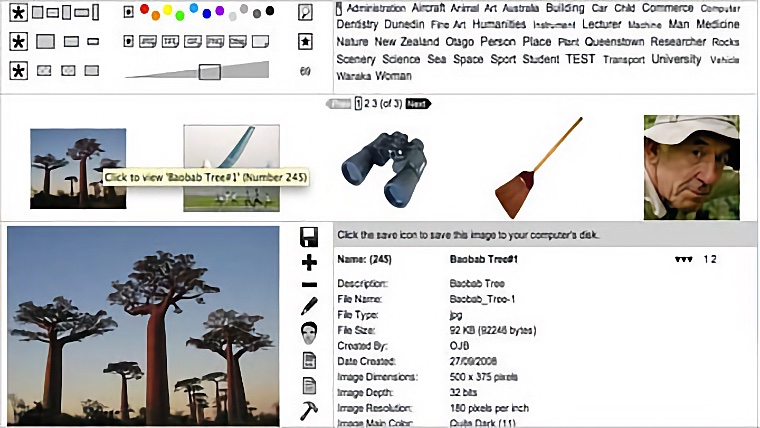Click the boxed star icon under magnifier
The image size is (760, 428).
coord(305,42)
